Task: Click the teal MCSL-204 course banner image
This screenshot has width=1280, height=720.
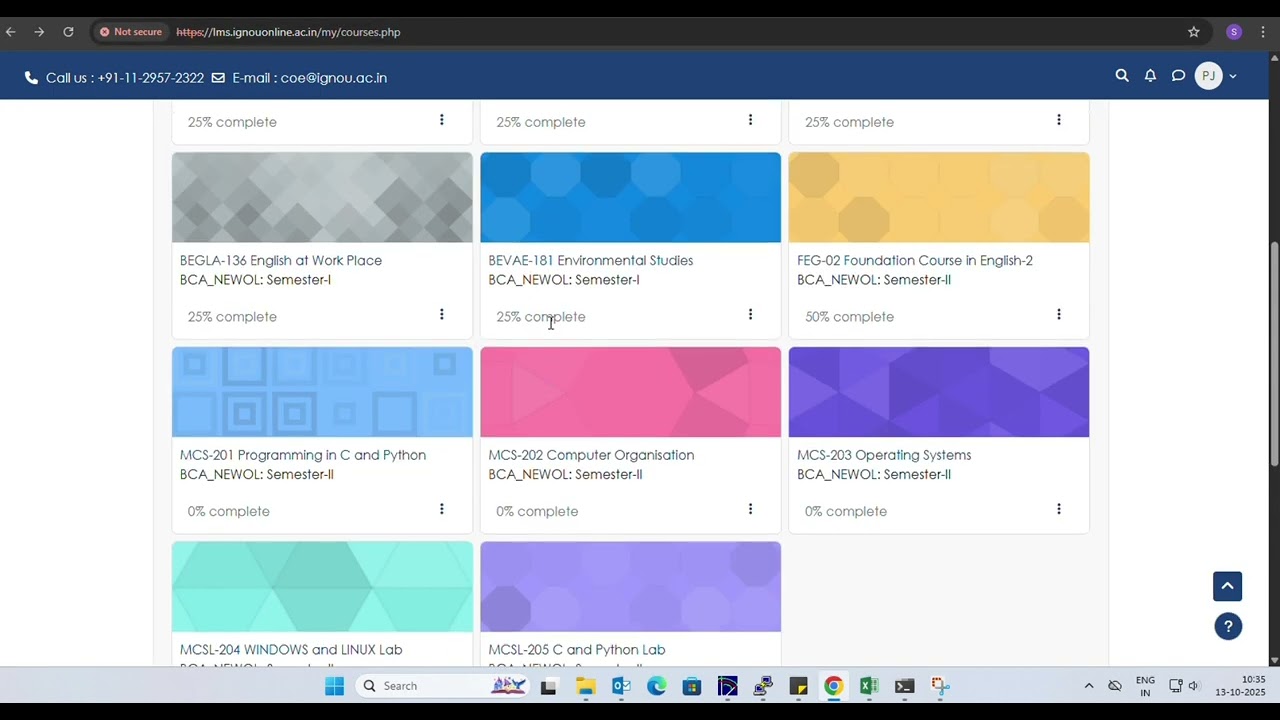Action: coord(322,587)
